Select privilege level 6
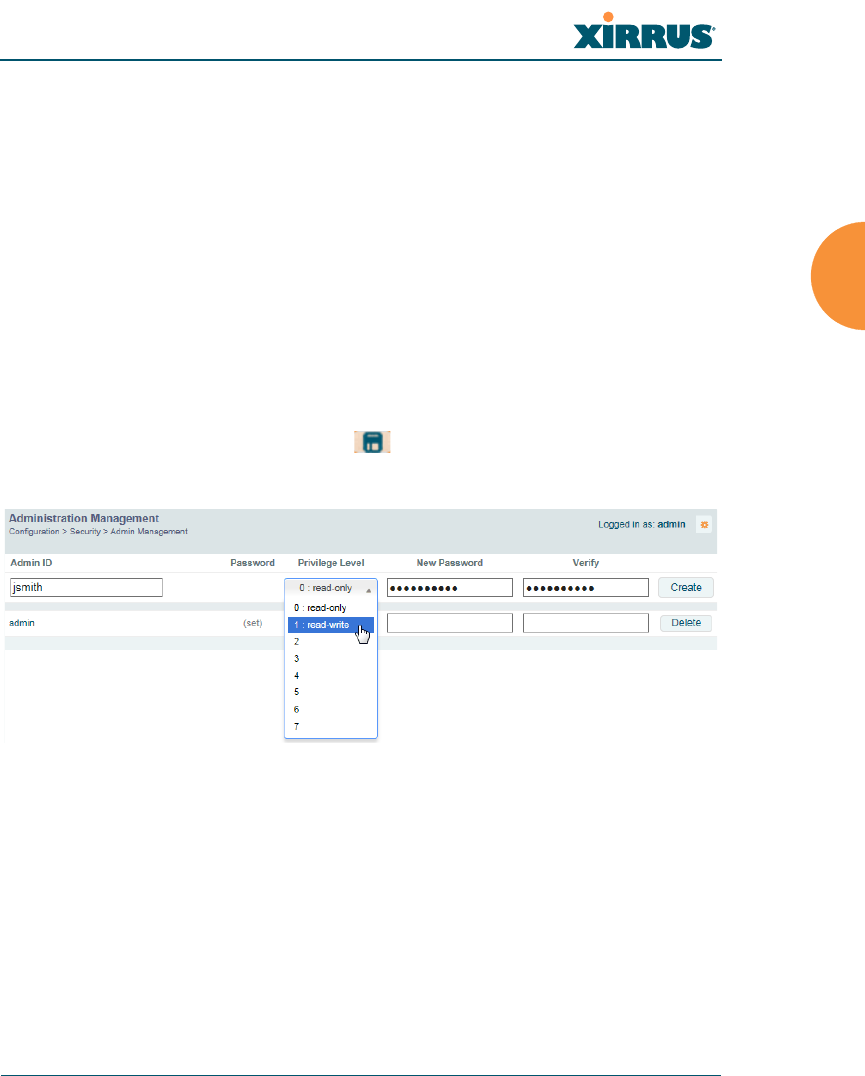865x1076 pixels. click(331, 710)
